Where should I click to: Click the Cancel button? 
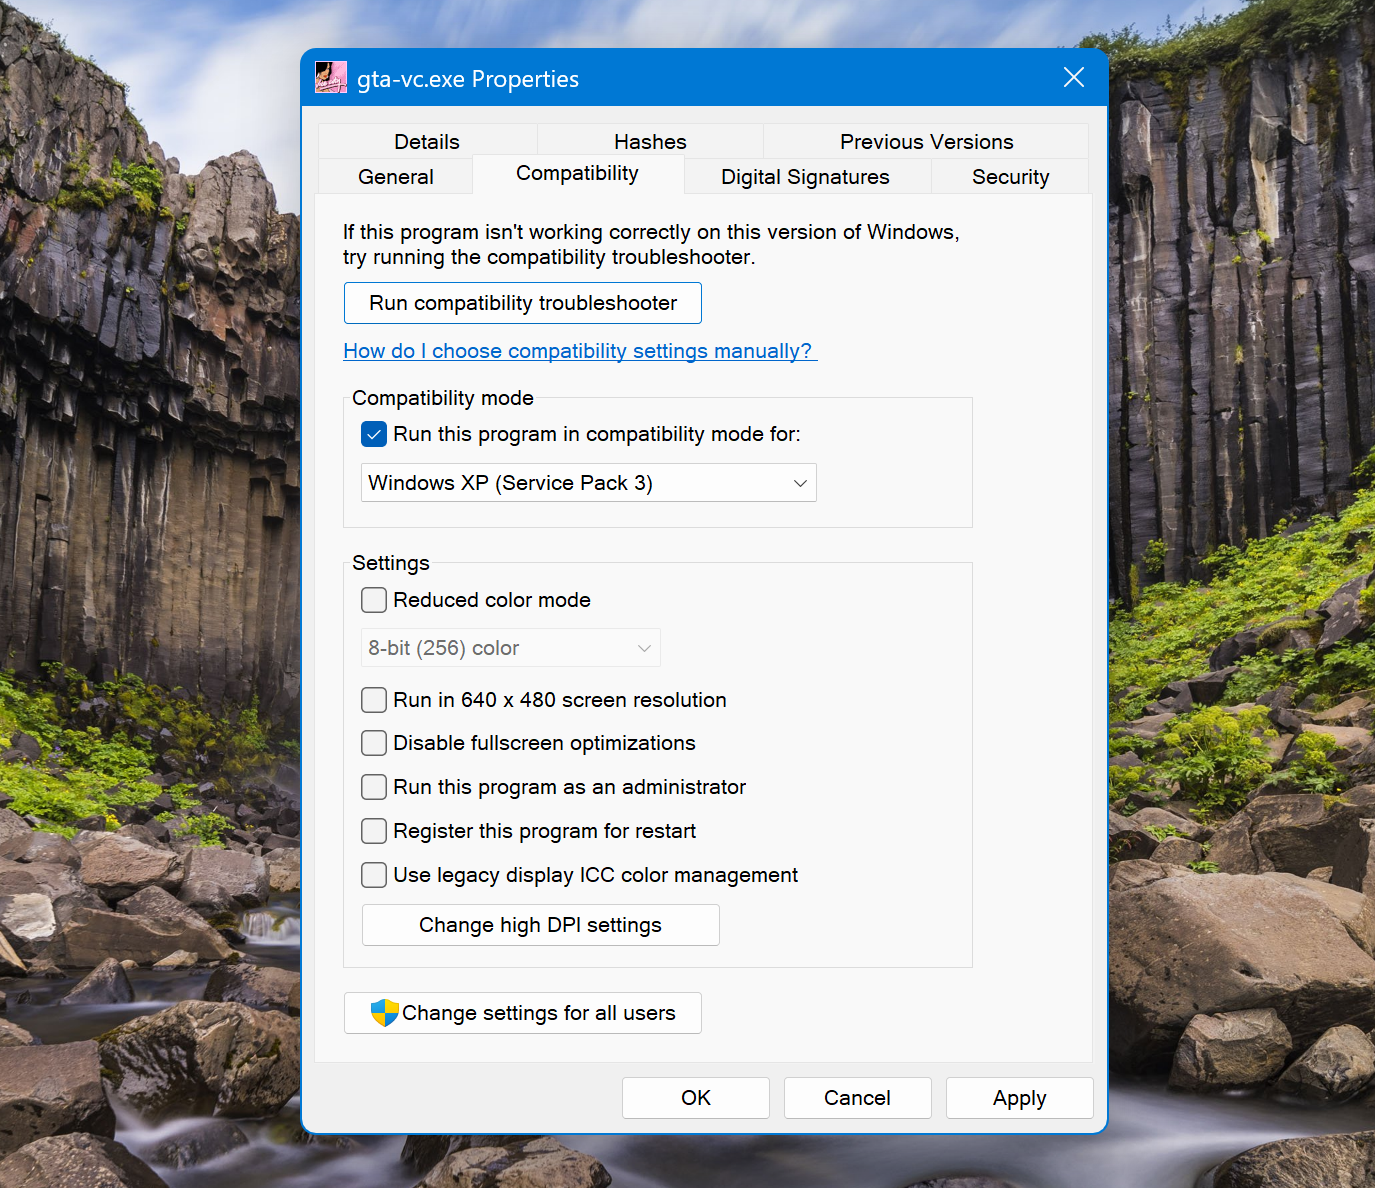[x=858, y=1098]
